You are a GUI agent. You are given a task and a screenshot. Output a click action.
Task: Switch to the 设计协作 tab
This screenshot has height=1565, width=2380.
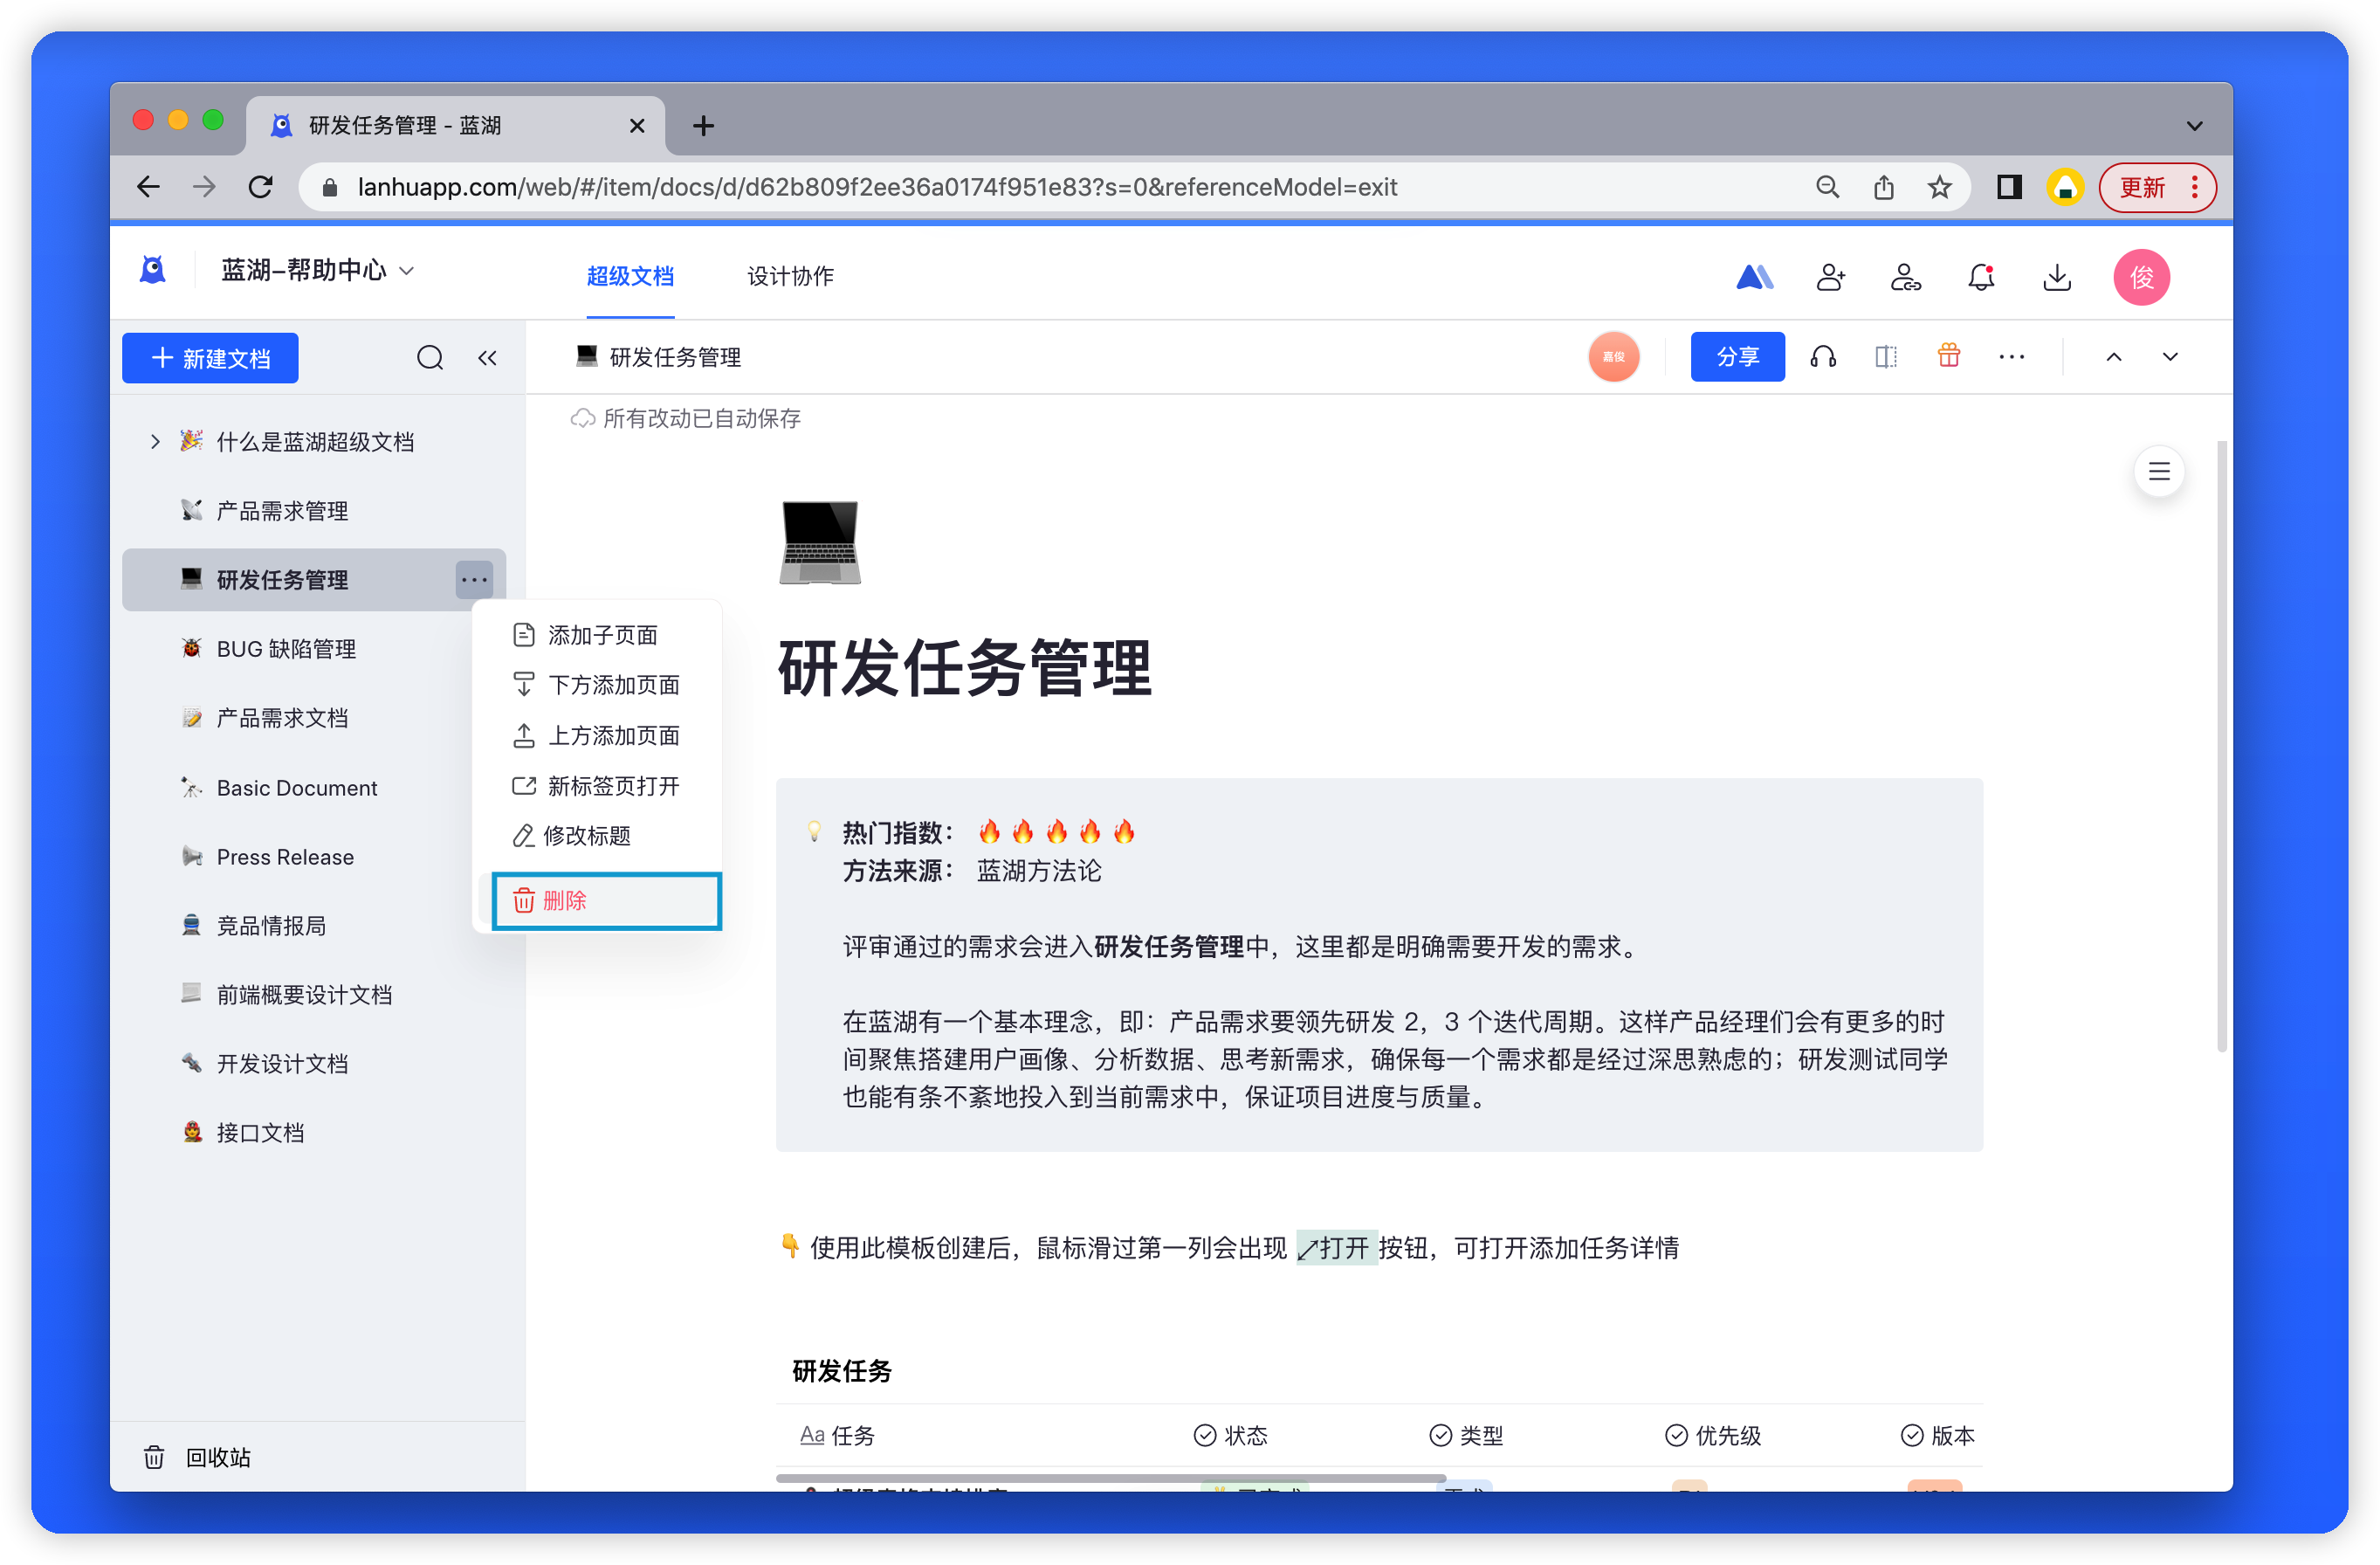click(x=790, y=276)
